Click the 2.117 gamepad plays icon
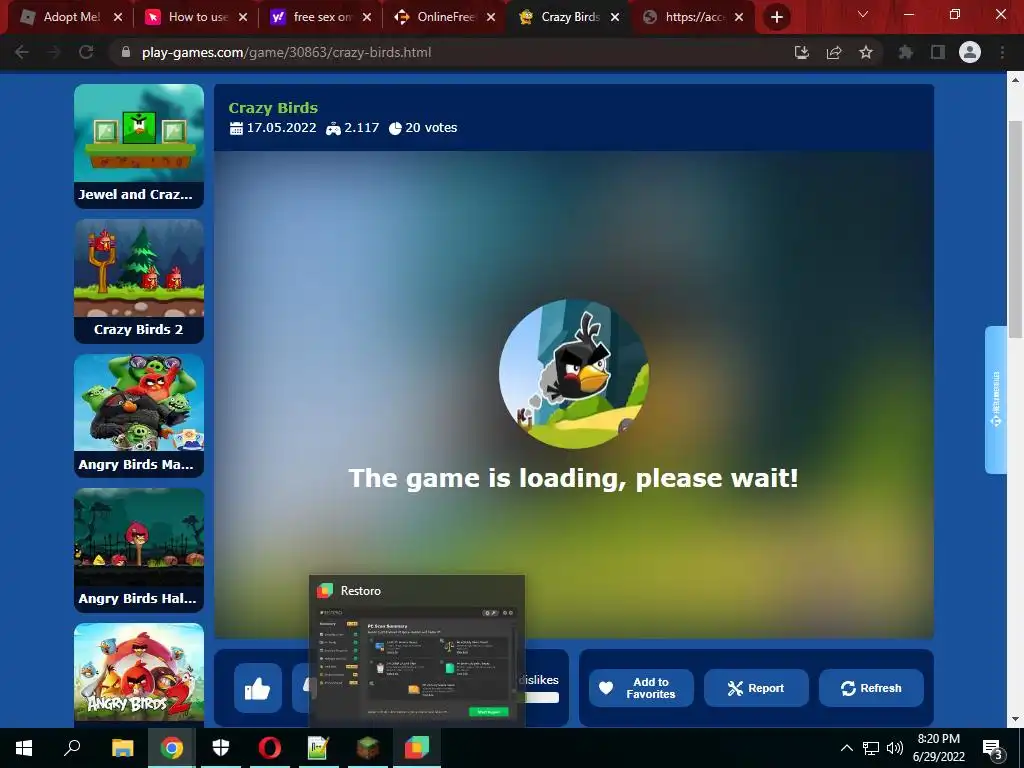 pos(333,129)
